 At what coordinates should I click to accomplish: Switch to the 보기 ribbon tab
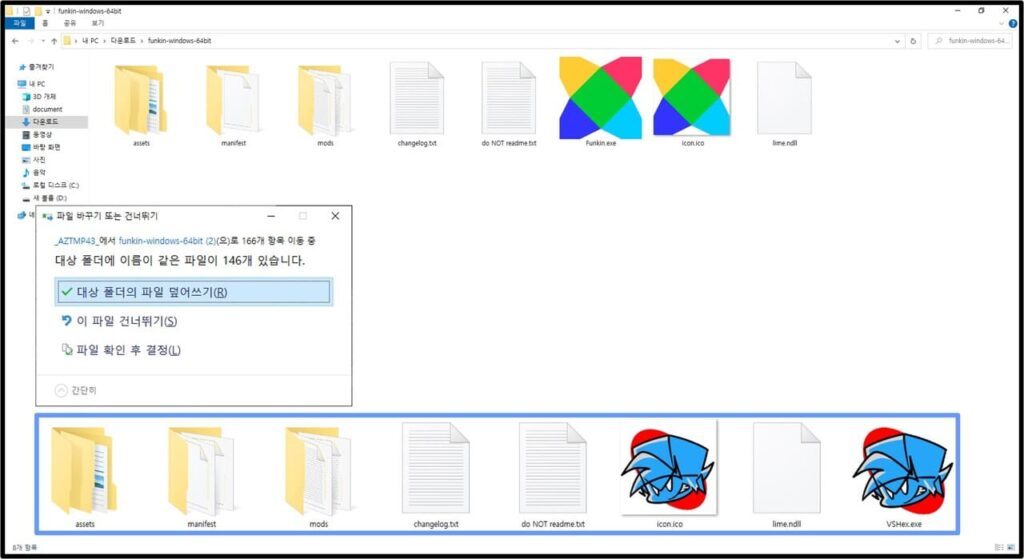(x=98, y=24)
